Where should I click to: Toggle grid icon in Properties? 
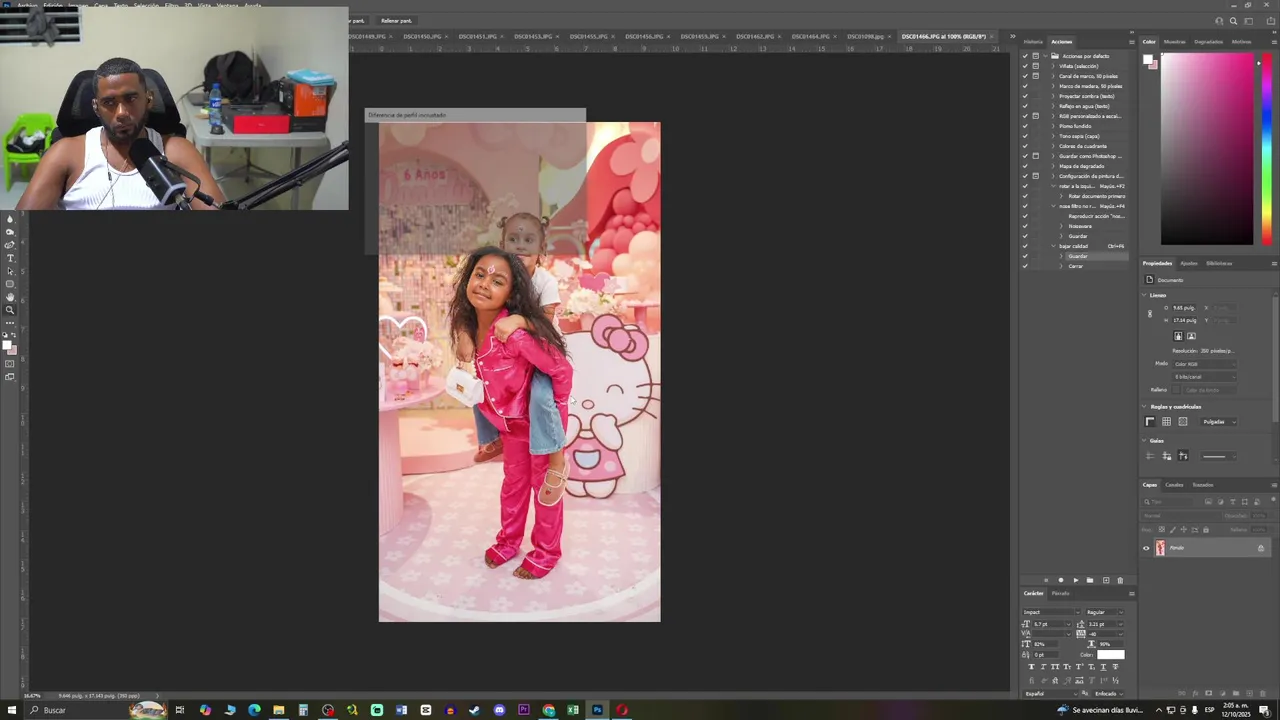pos(1166,422)
